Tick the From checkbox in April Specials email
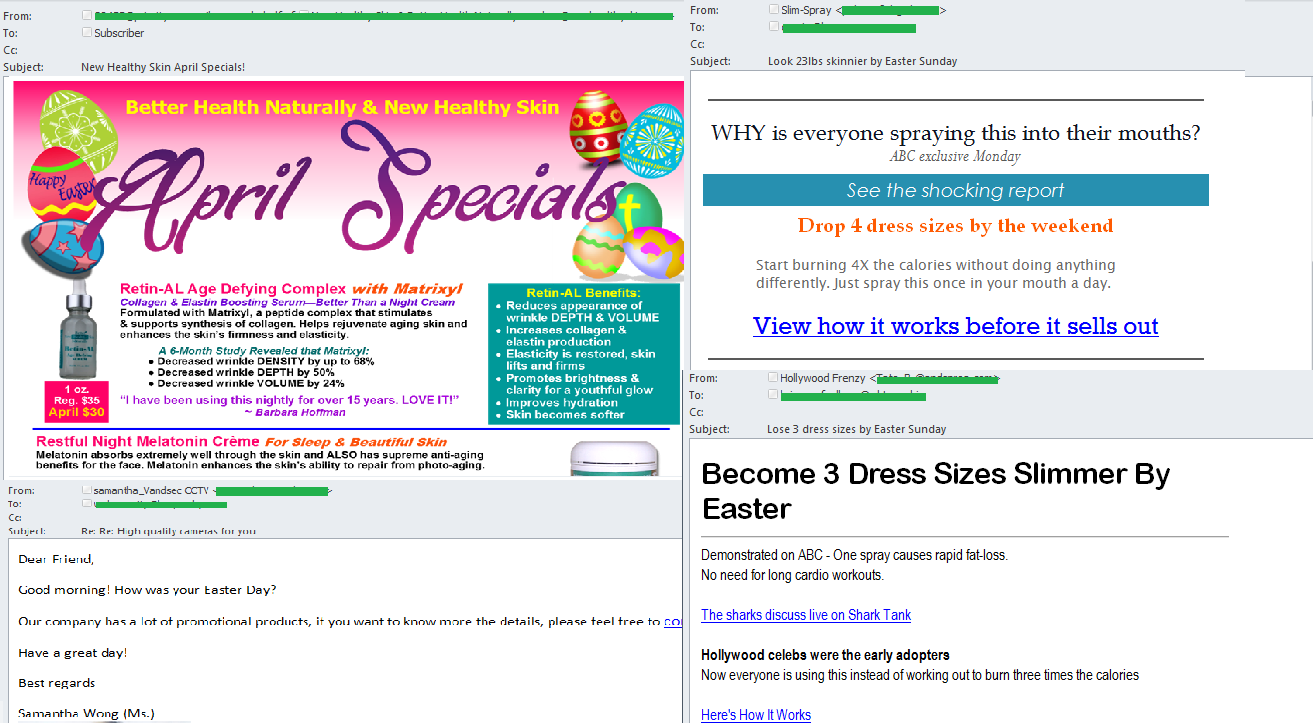This screenshot has width=1313, height=723. (x=87, y=16)
